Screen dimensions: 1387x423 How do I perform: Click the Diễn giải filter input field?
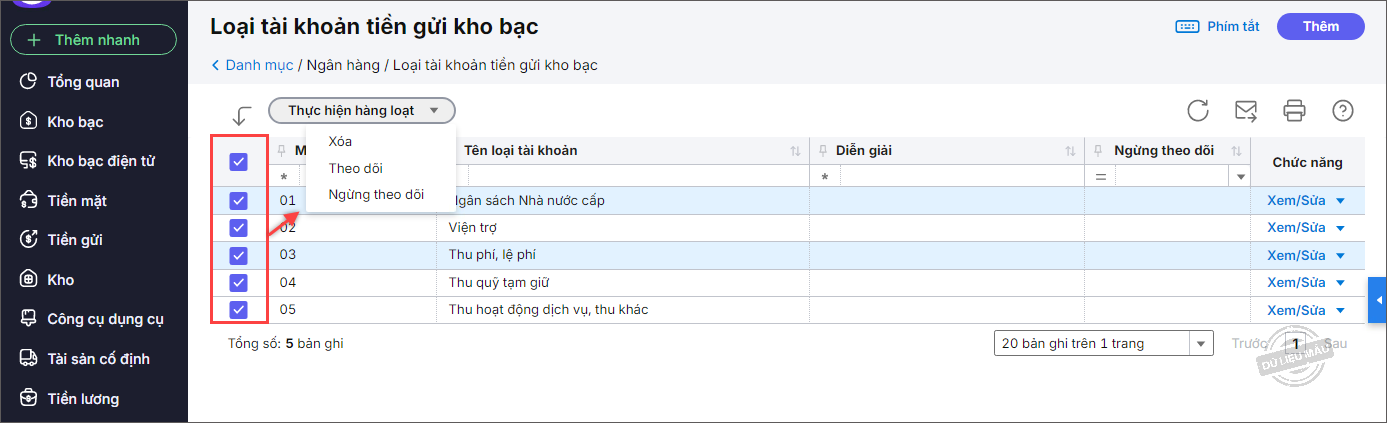point(960,177)
